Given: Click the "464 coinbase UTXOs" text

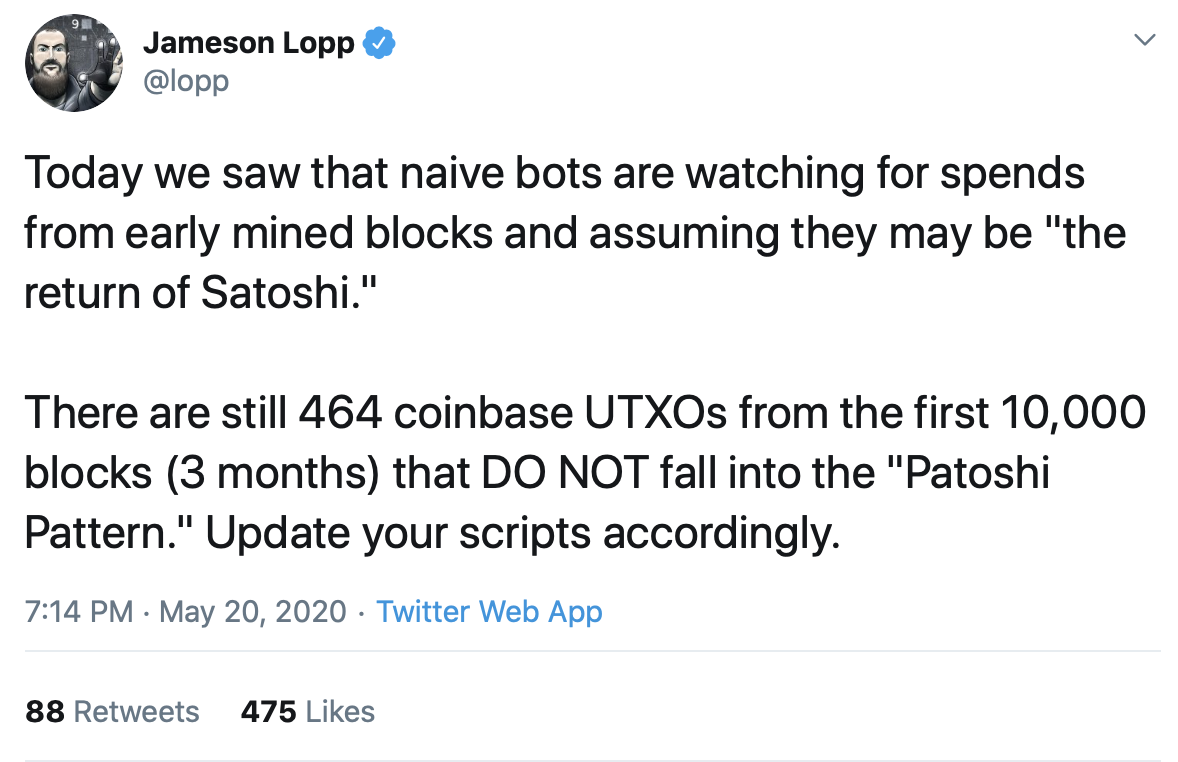Looking at the screenshot, I should (x=513, y=413).
